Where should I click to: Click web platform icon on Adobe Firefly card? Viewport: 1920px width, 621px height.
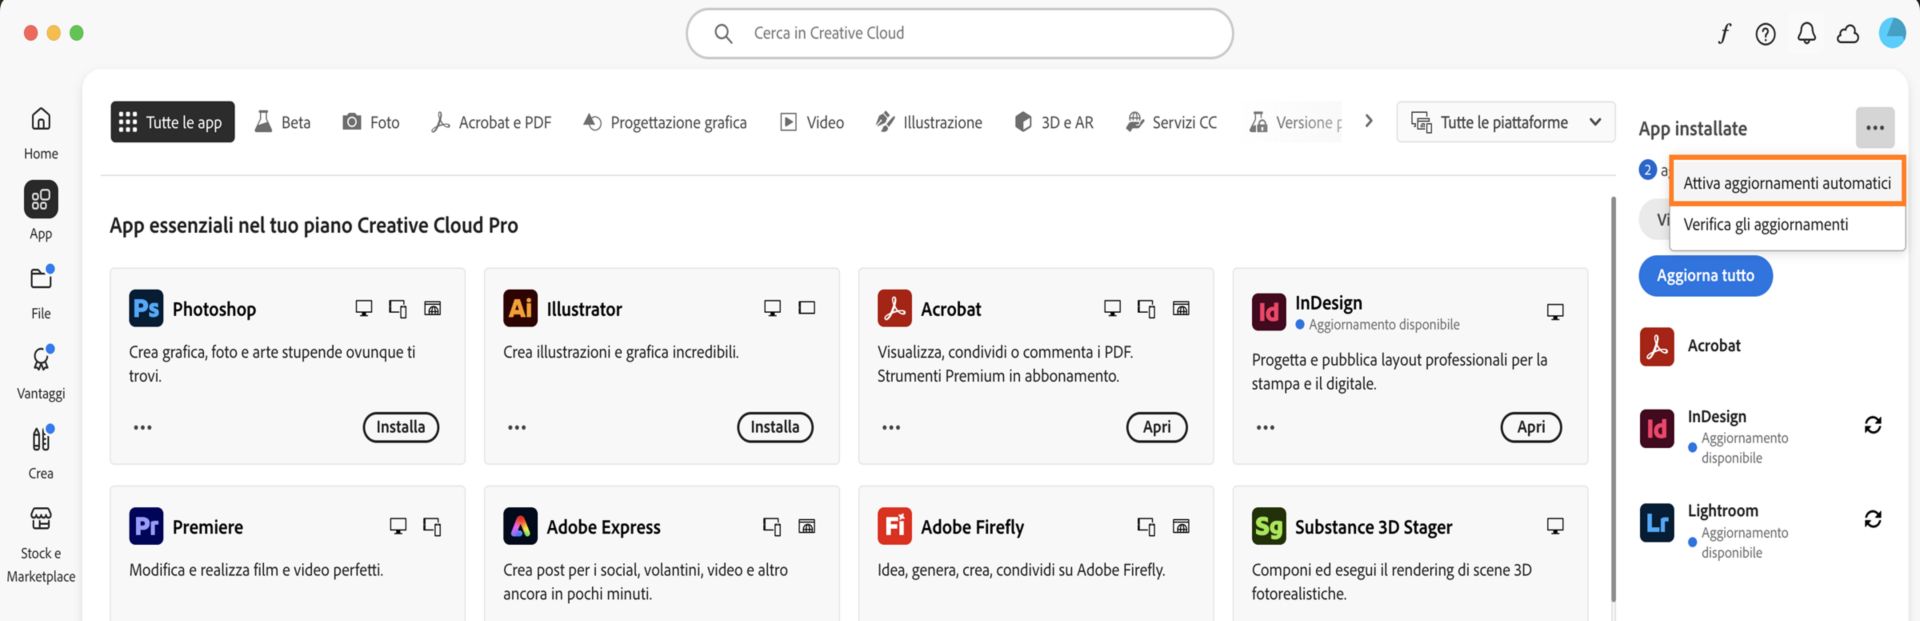(x=1181, y=526)
